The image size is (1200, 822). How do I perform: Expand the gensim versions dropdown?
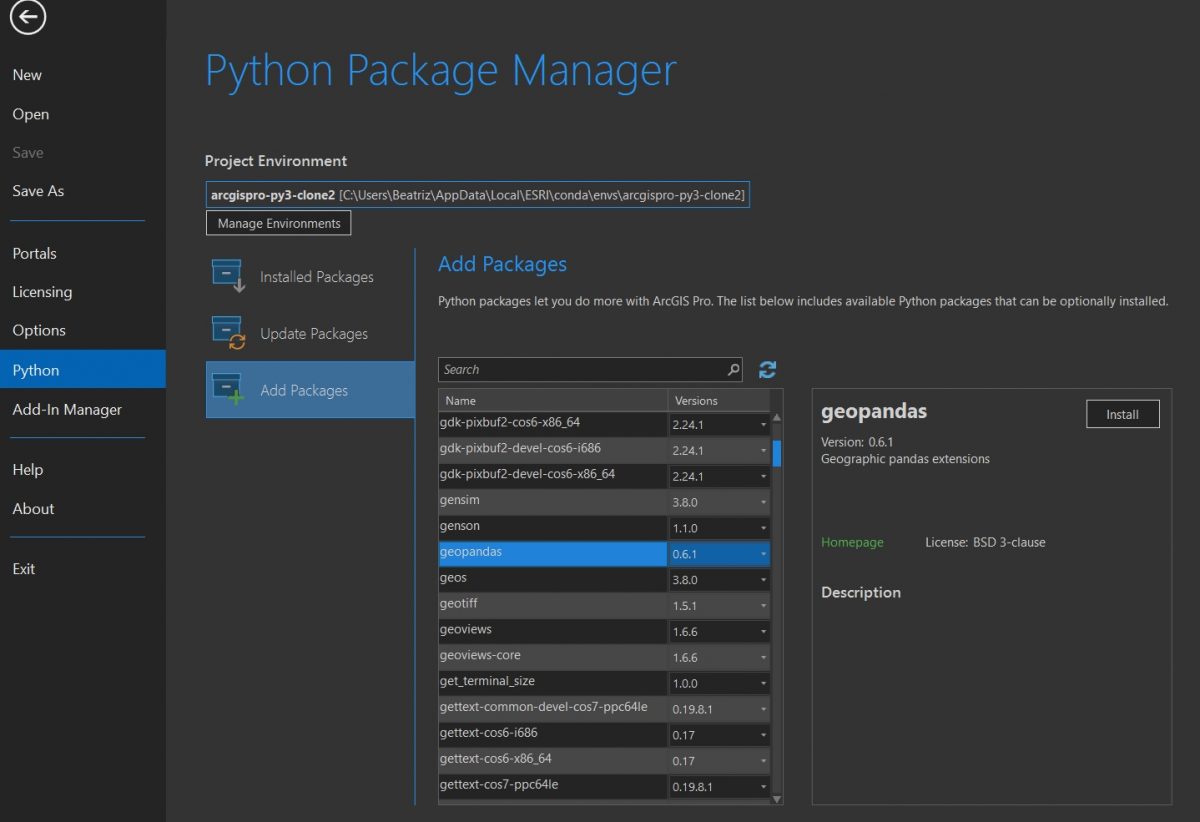pos(764,500)
